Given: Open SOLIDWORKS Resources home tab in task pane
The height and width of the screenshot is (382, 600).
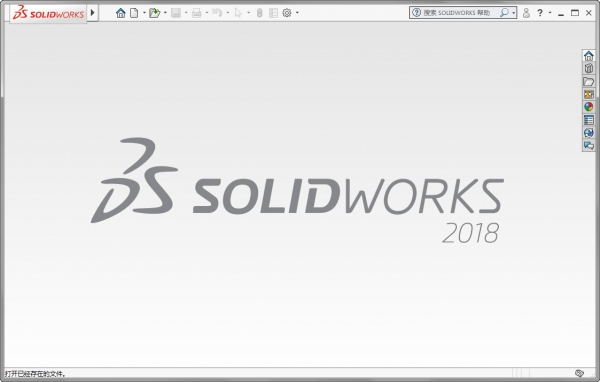Looking at the screenshot, I should tap(589, 56).
